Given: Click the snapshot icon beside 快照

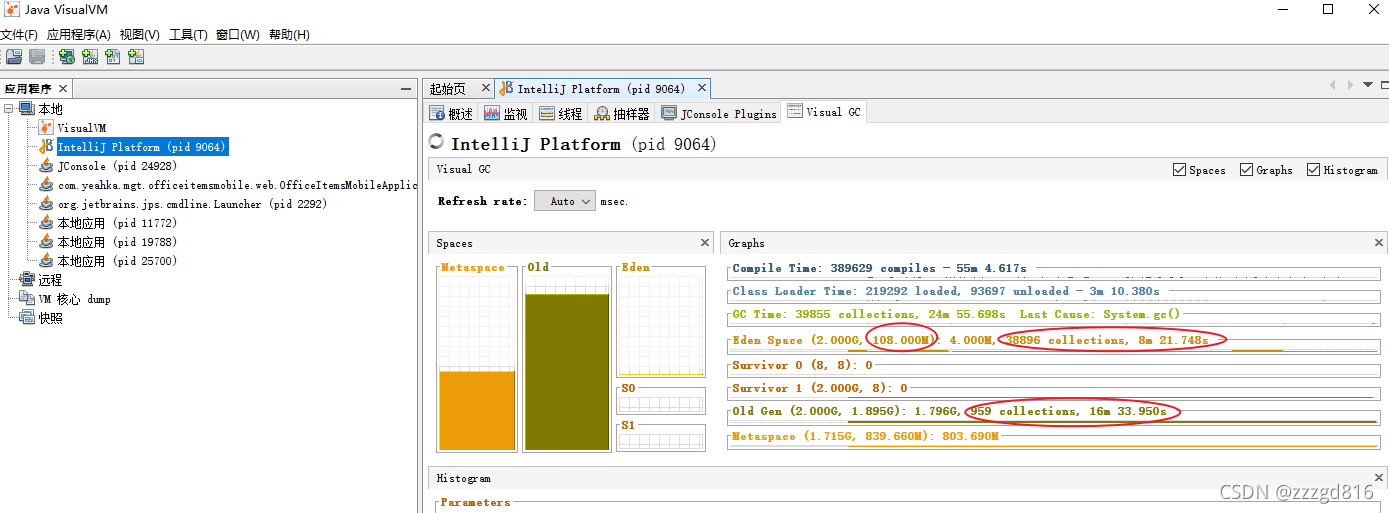Looking at the screenshot, I should pos(27,318).
